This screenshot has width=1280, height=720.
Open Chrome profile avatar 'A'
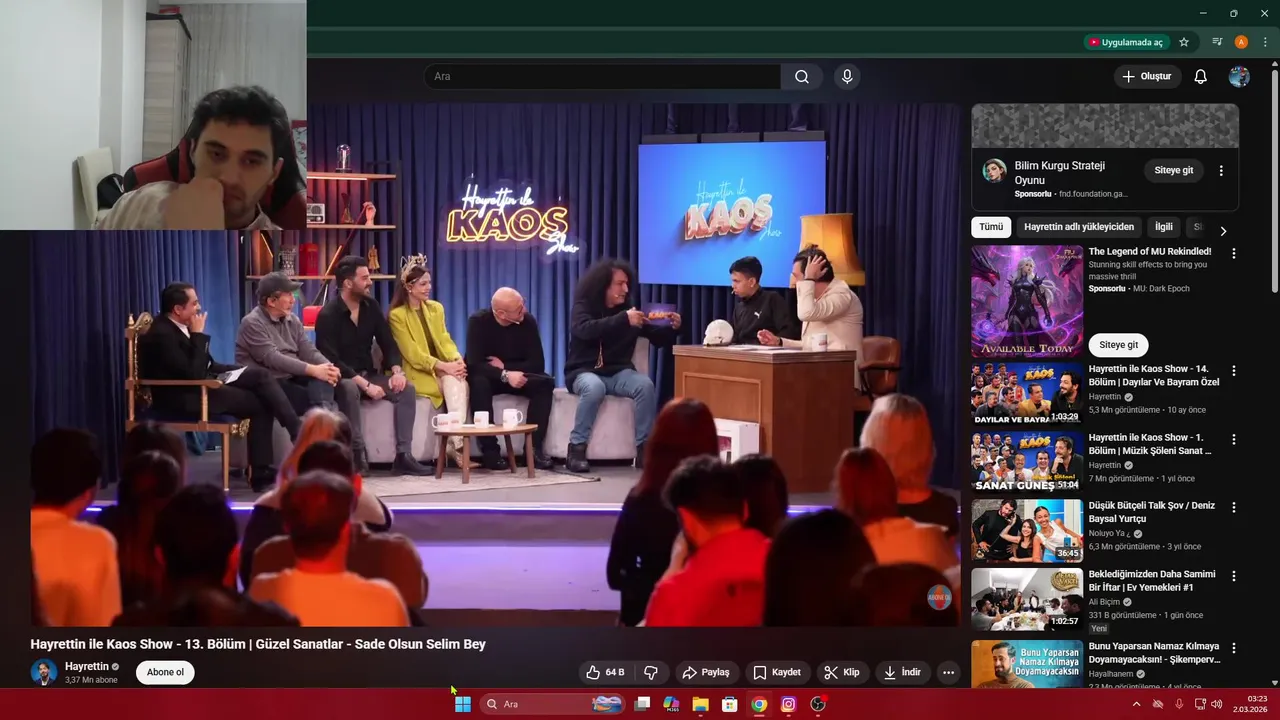click(1241, 42)
